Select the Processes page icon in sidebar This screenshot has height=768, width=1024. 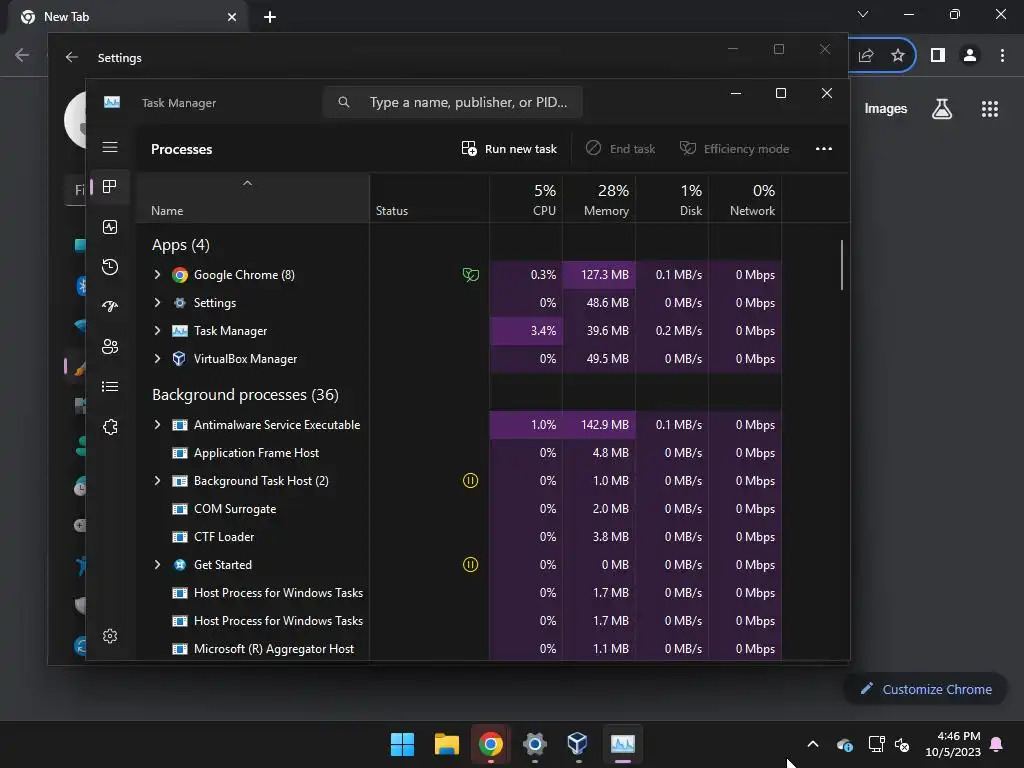coord(110,187)
